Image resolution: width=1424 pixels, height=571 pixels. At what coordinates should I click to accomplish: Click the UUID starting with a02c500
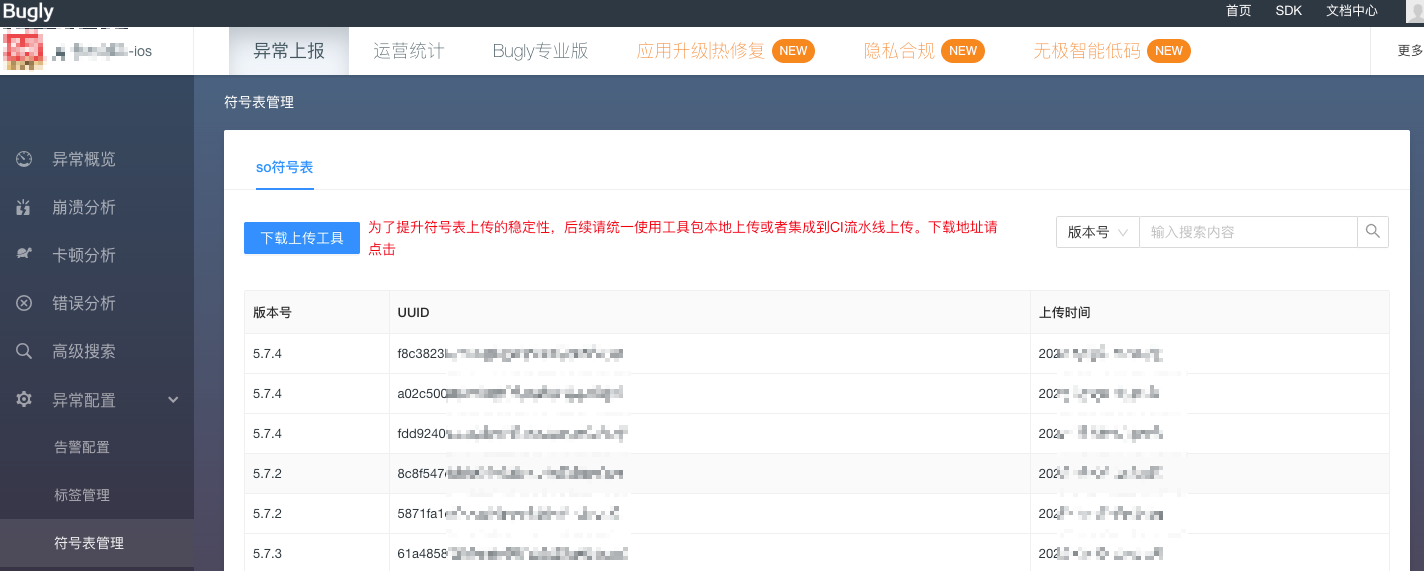(511, 393)
